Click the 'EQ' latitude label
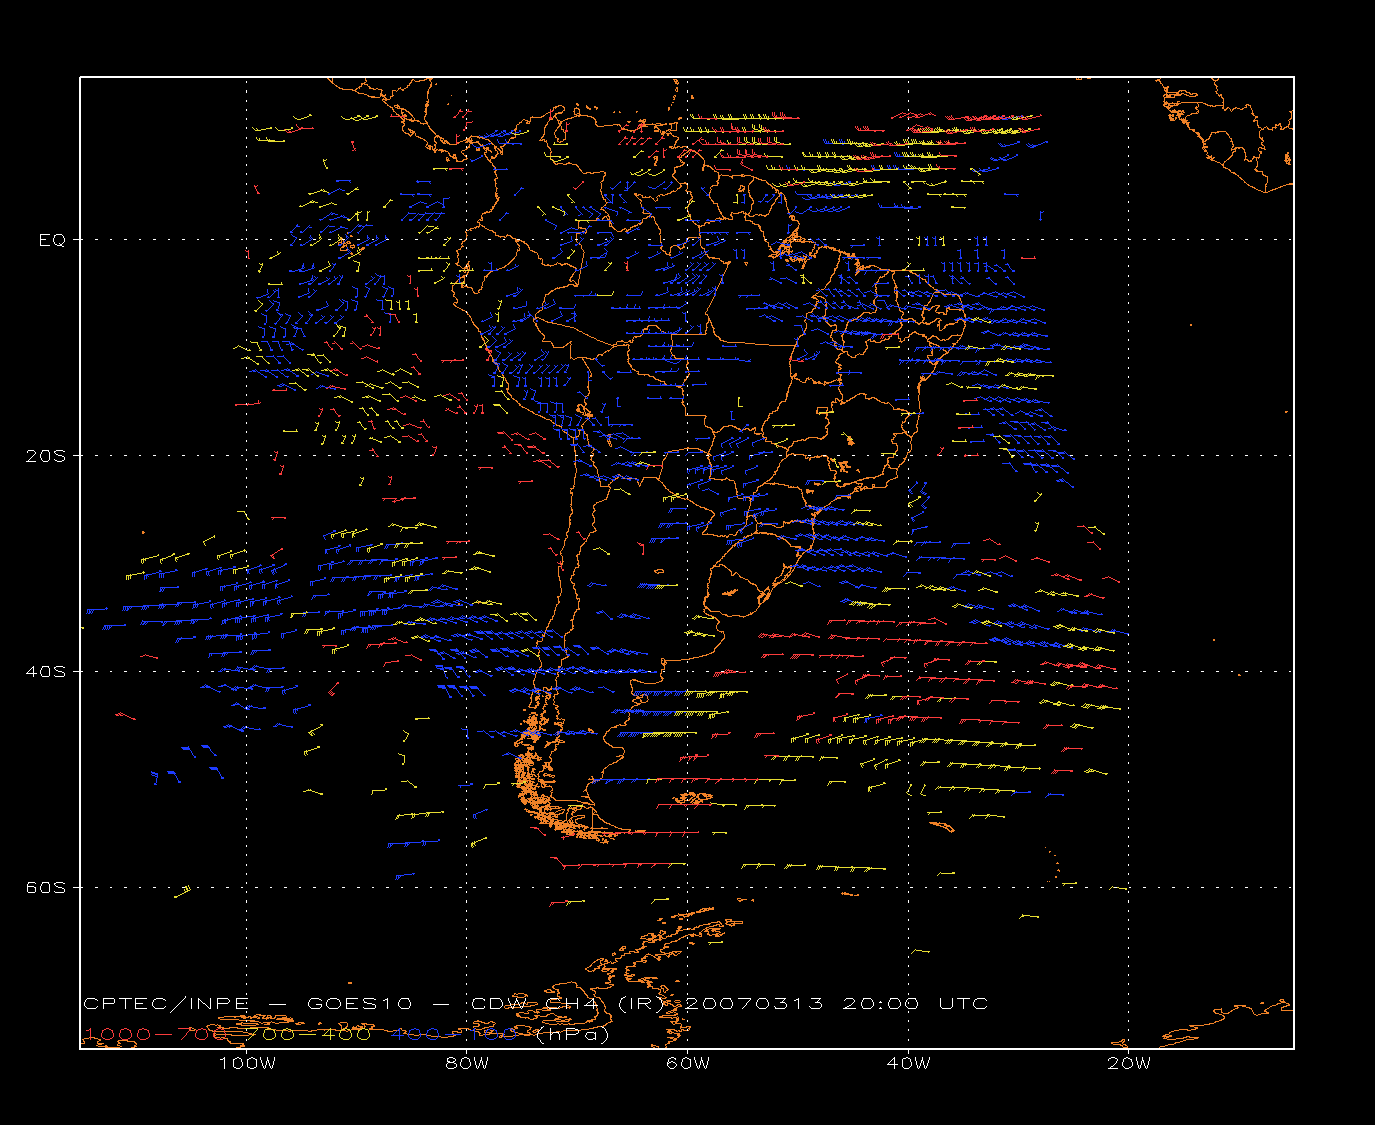Image resolution: width=1375 pixels, height=1125 pixels. click(x=52, y=240)
